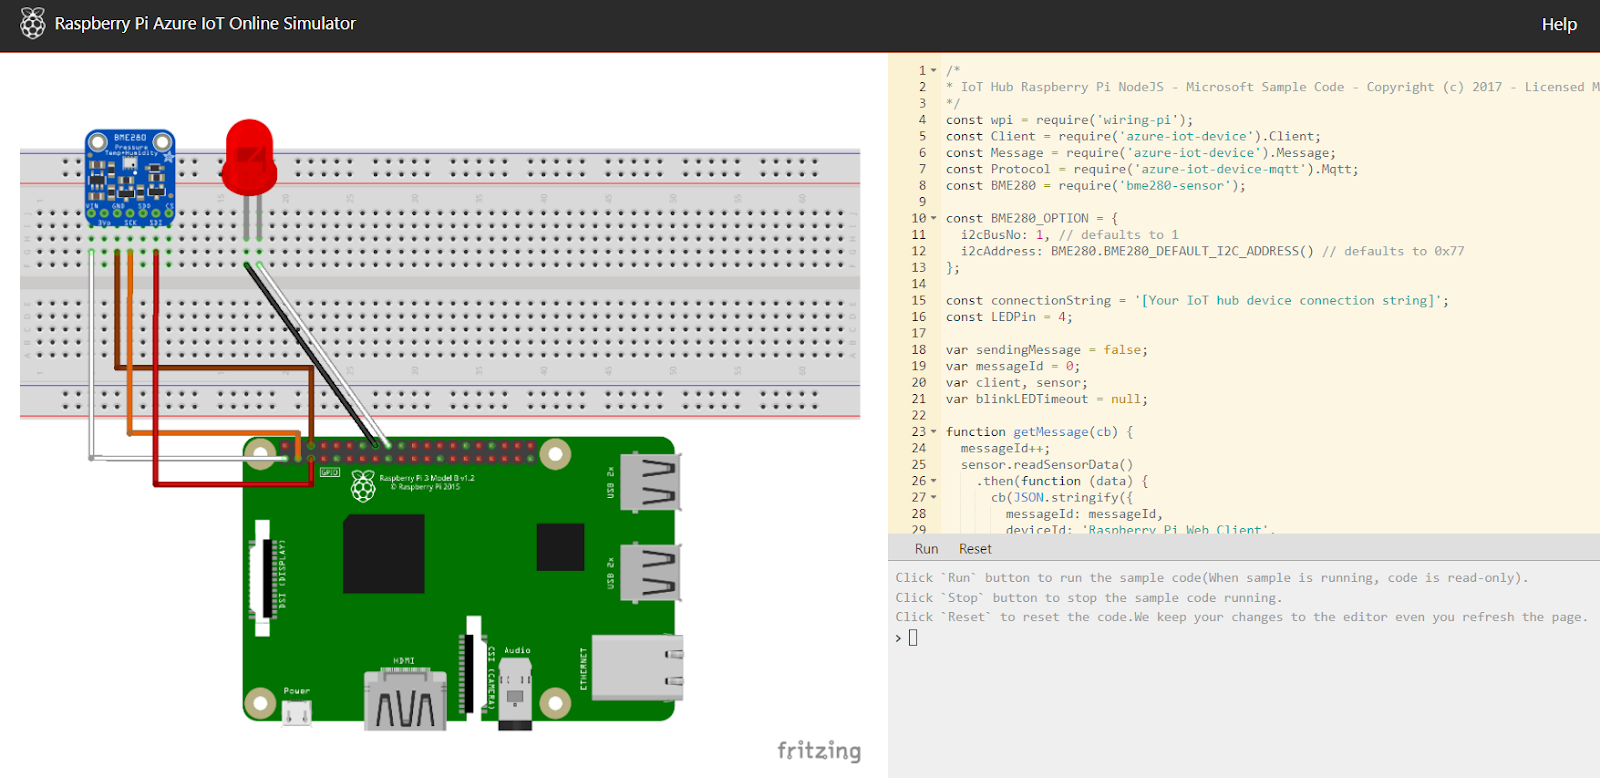Click 'Raspberry Pi Azure IoT Online Simulator' title

205,23
